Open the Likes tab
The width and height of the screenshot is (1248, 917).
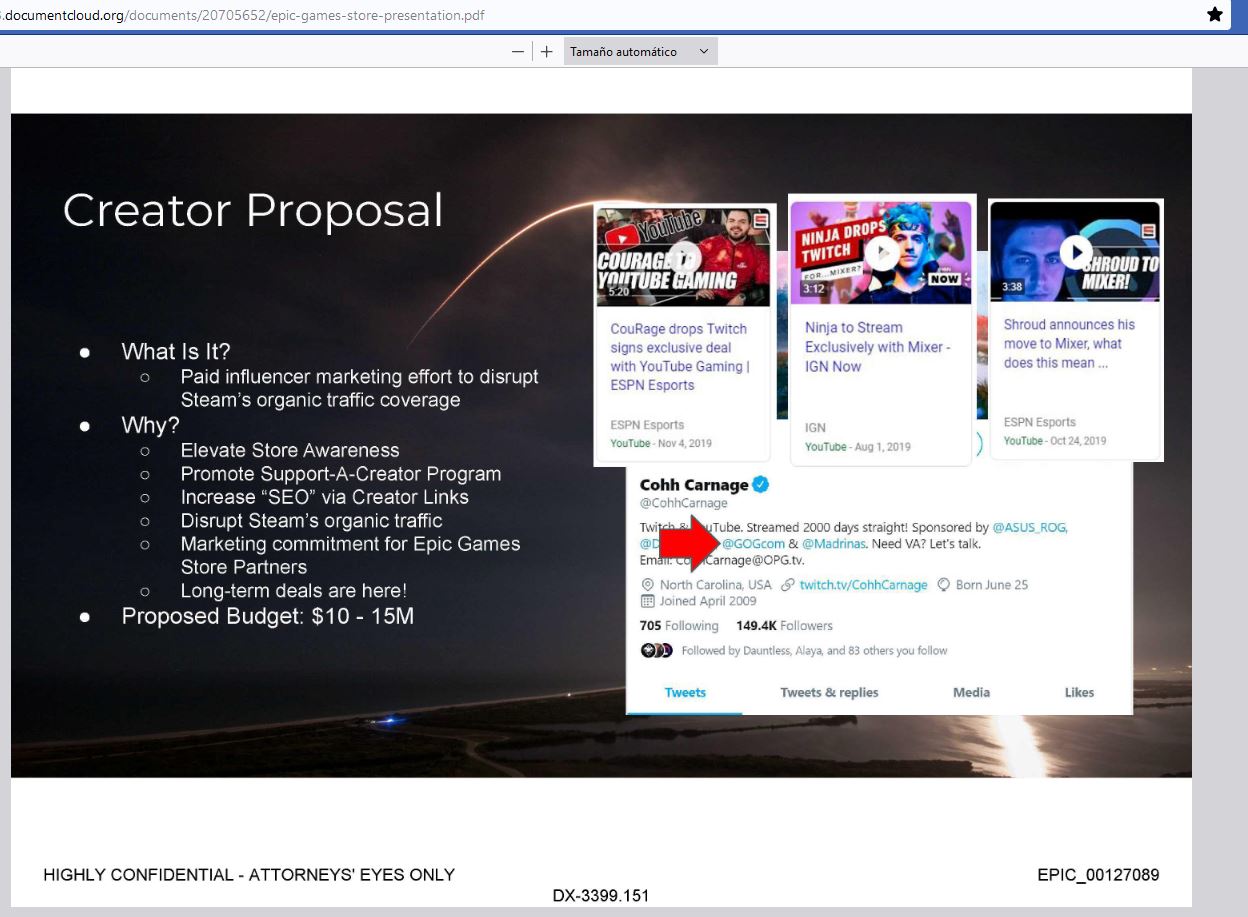coord(1079,692)
